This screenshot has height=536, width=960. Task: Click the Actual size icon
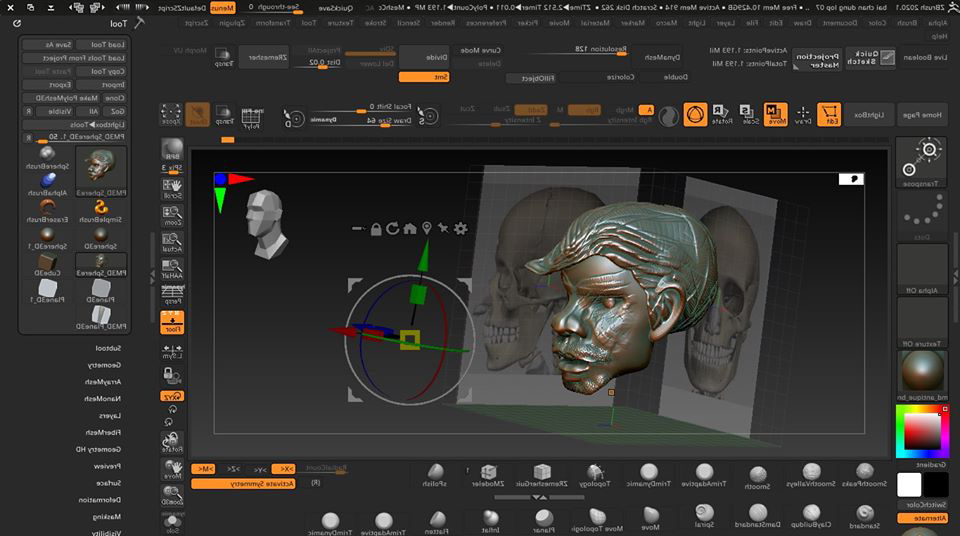[x=172, y=243]
